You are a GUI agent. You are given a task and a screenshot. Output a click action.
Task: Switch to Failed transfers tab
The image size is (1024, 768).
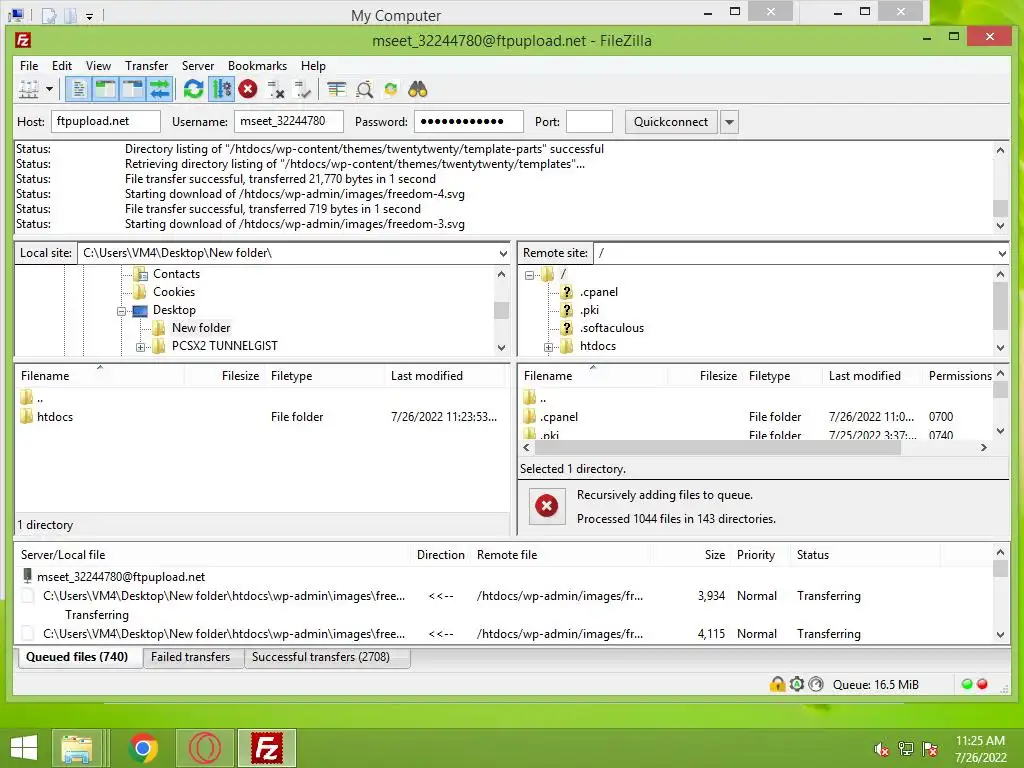tap(190, 657)
